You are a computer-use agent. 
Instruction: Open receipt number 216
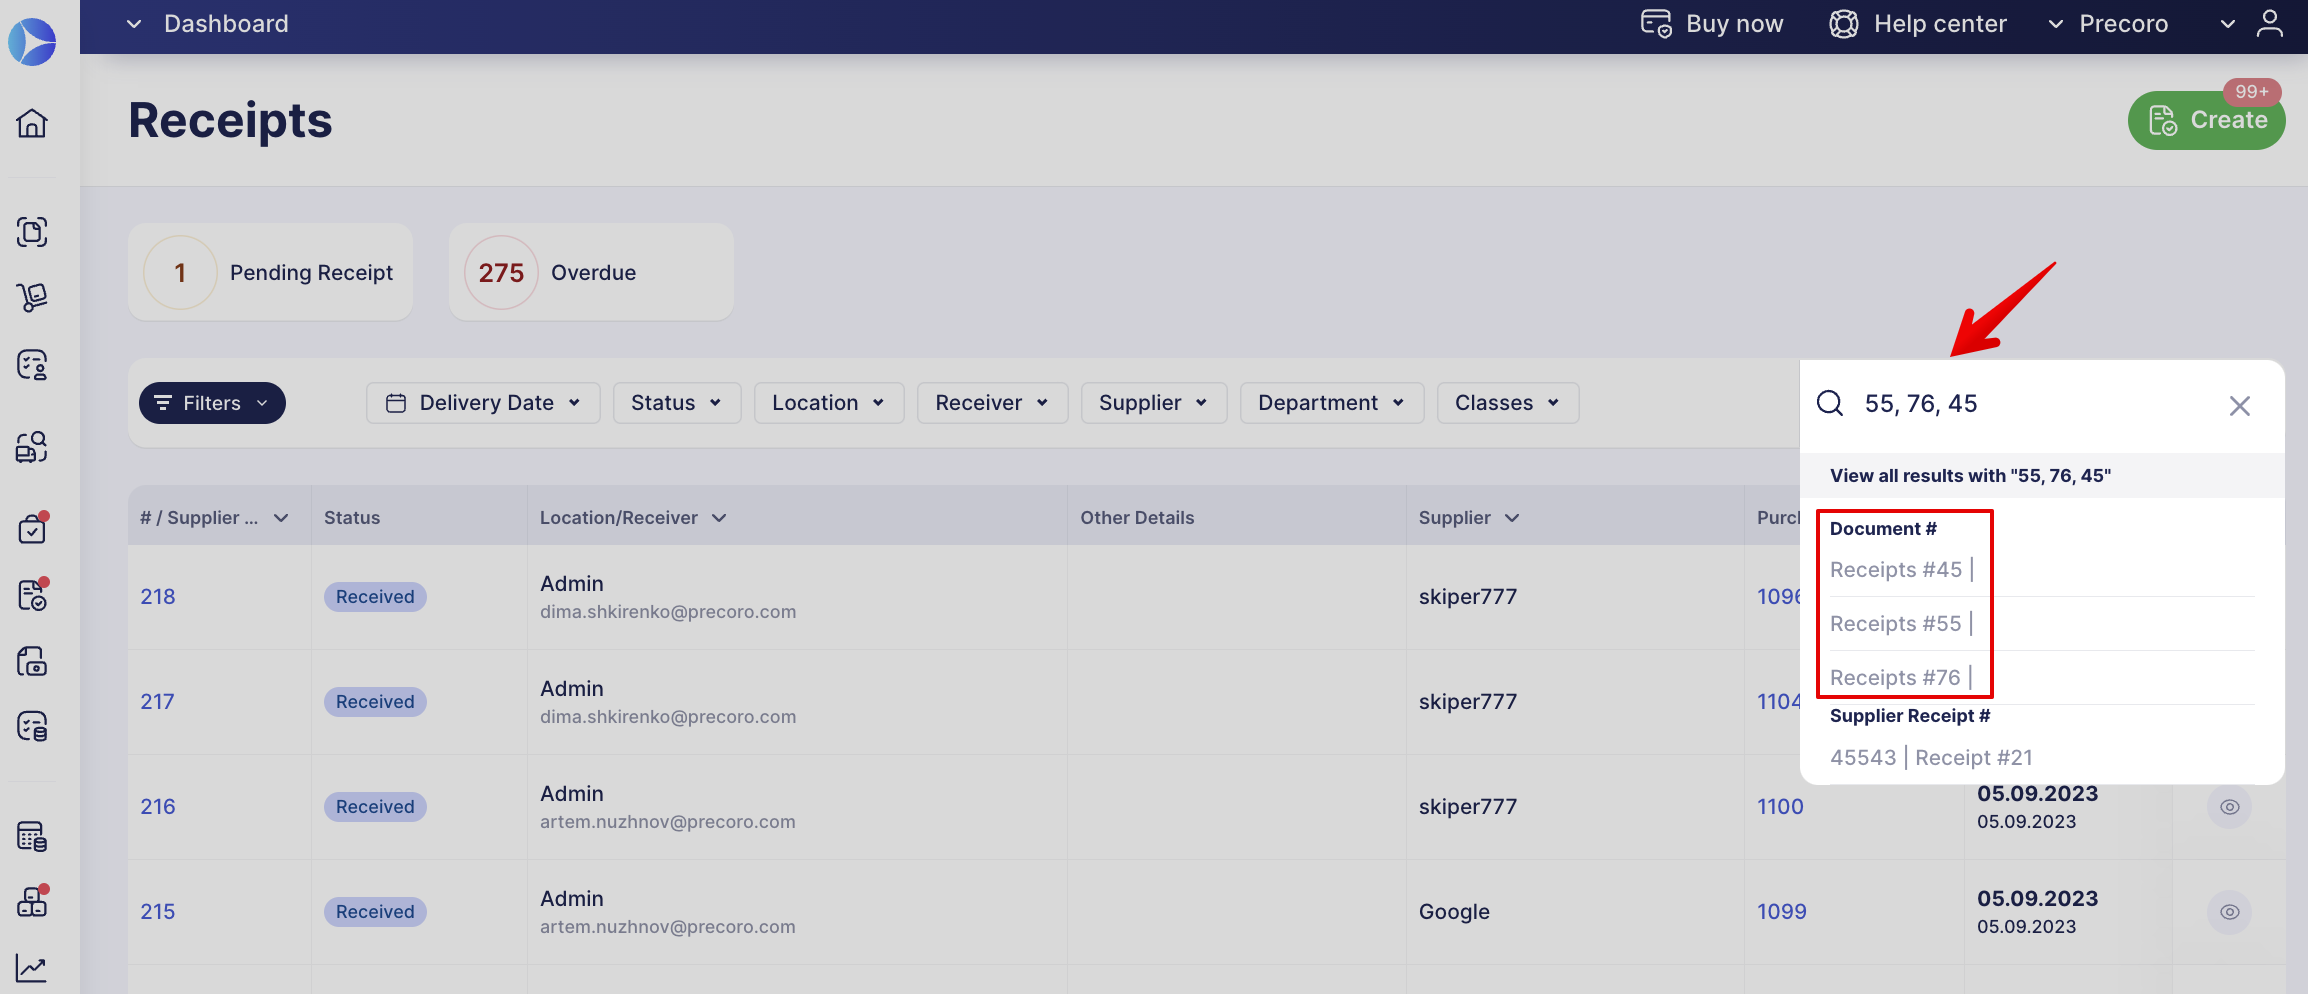[158, 807]
